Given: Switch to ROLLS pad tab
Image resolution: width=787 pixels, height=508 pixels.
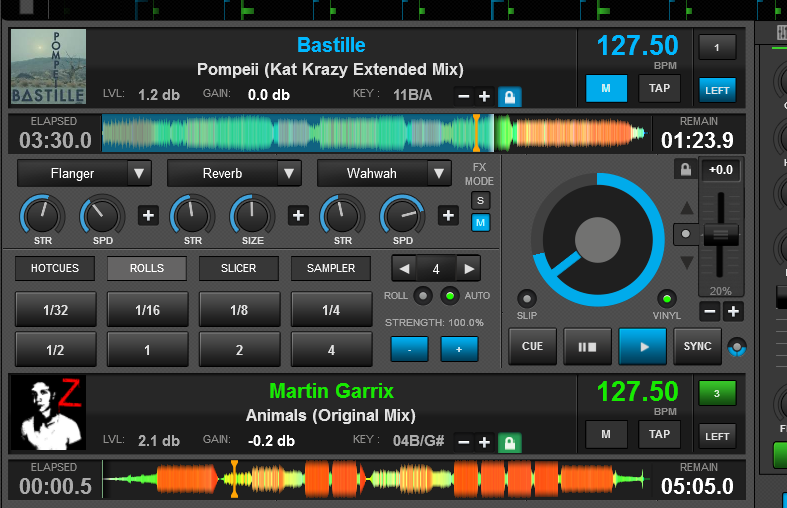Looking at the screenshot, I should coord(147,269).
